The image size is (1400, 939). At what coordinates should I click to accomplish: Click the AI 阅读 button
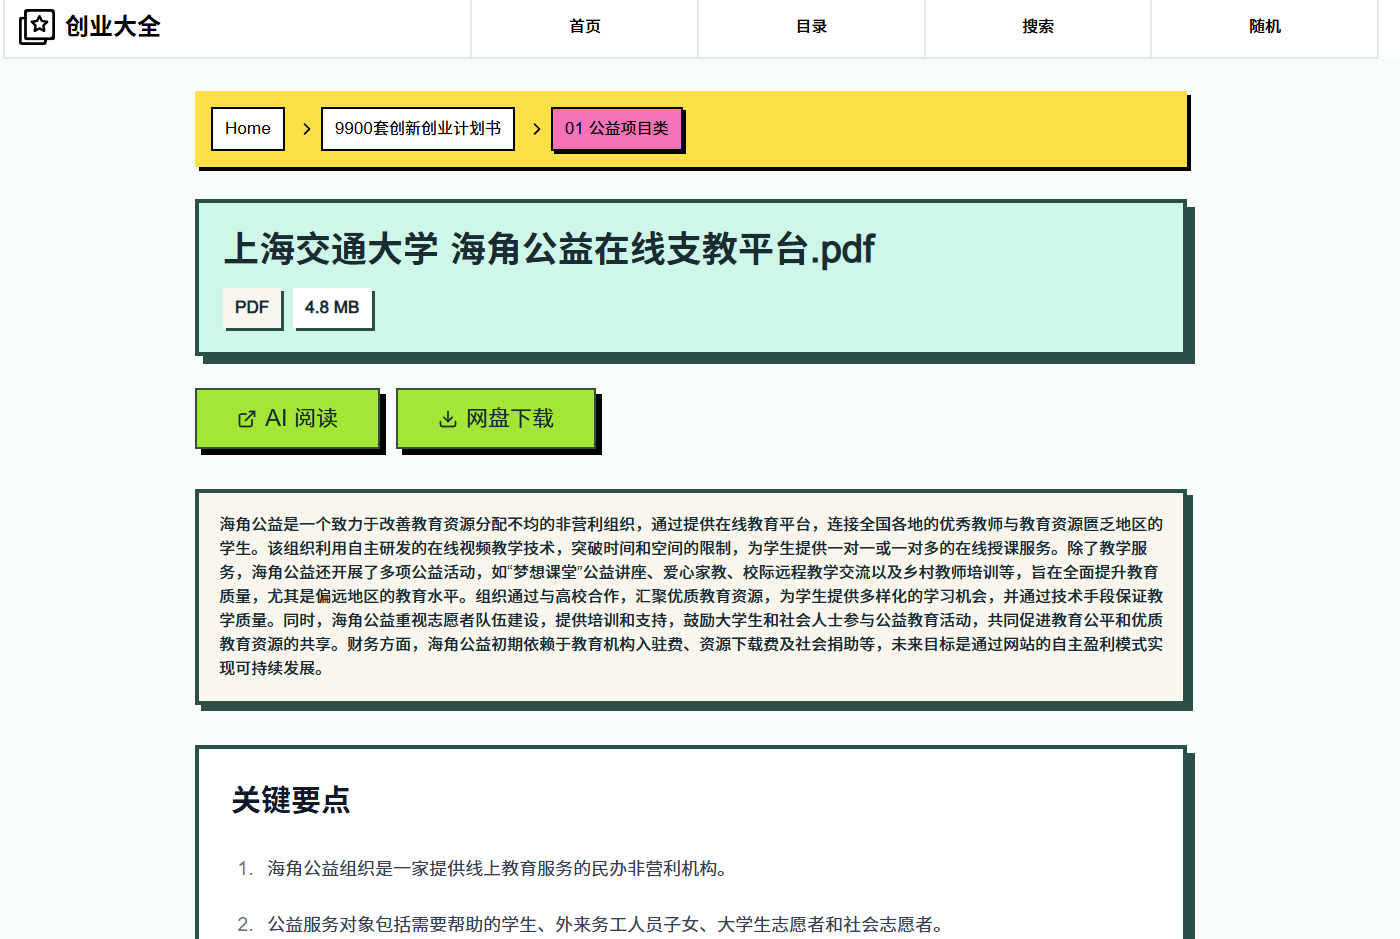point(288,418)
